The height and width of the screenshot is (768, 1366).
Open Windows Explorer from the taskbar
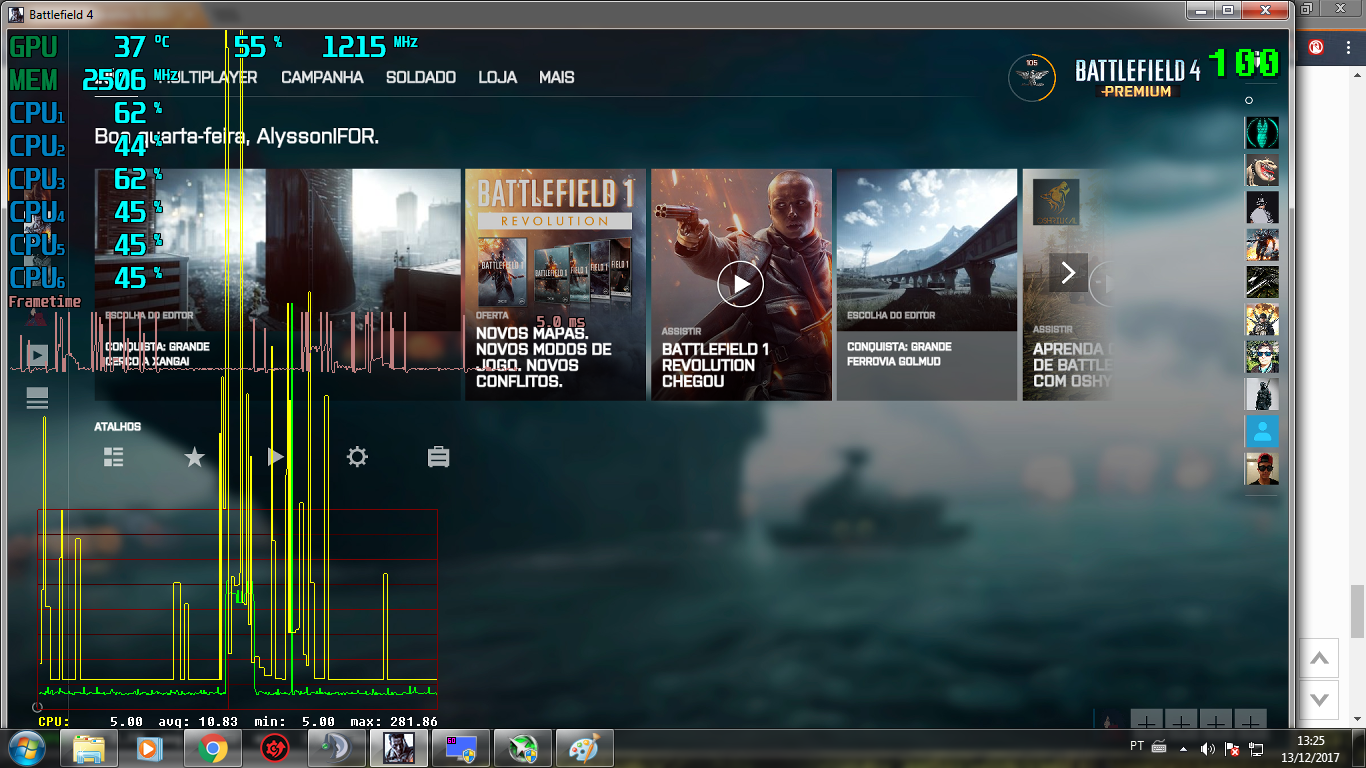88,748
